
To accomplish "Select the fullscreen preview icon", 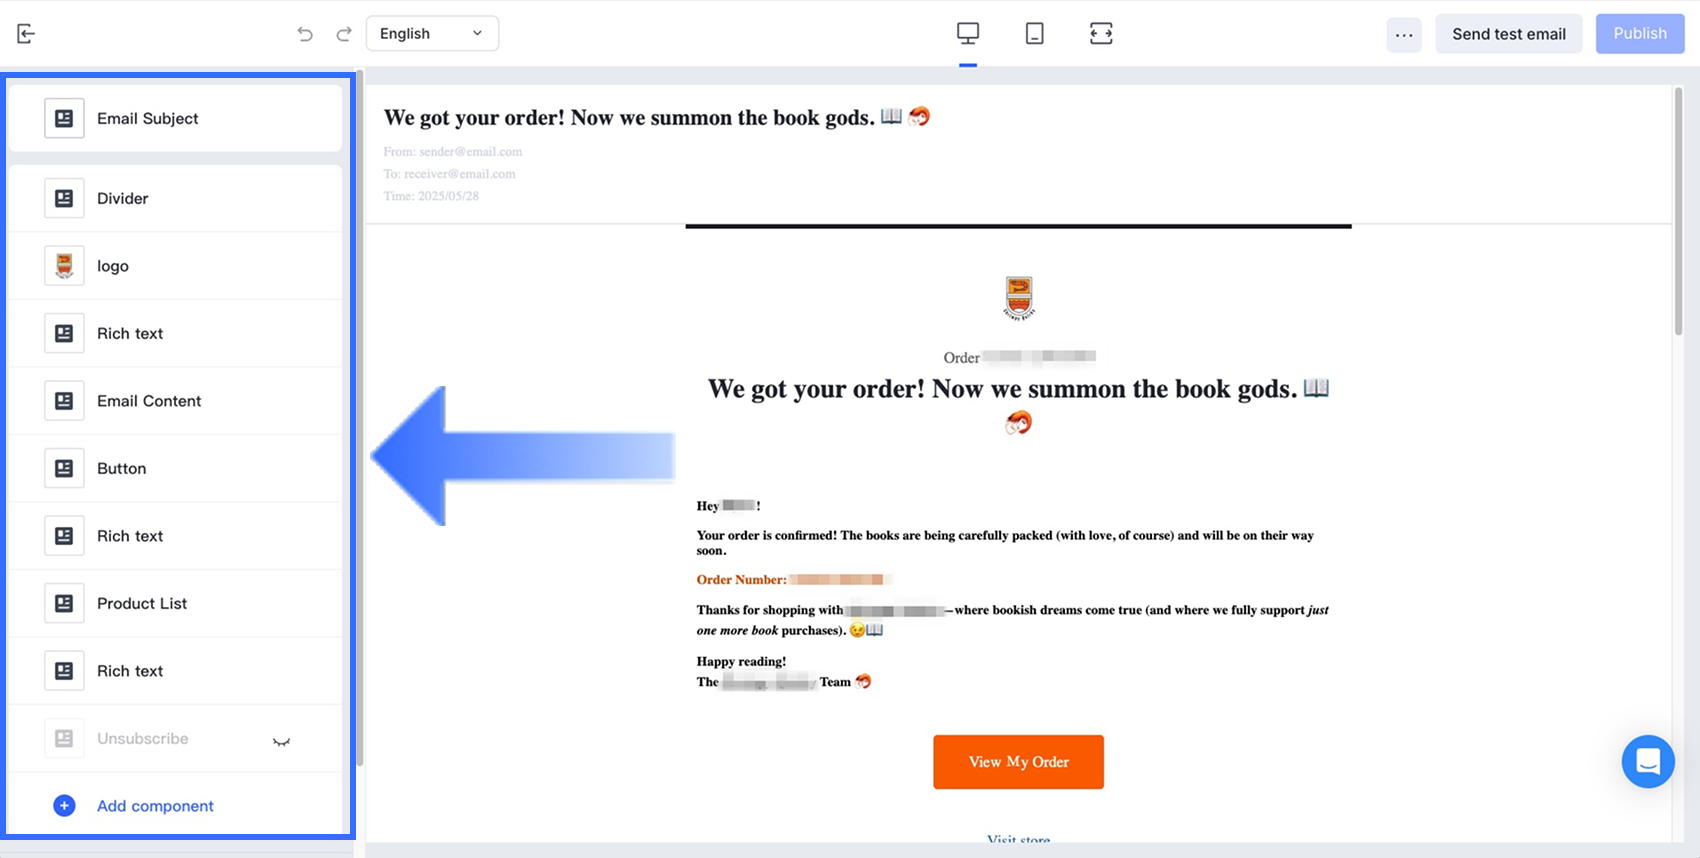I will pyautogui.click(x=1101, y=33).
